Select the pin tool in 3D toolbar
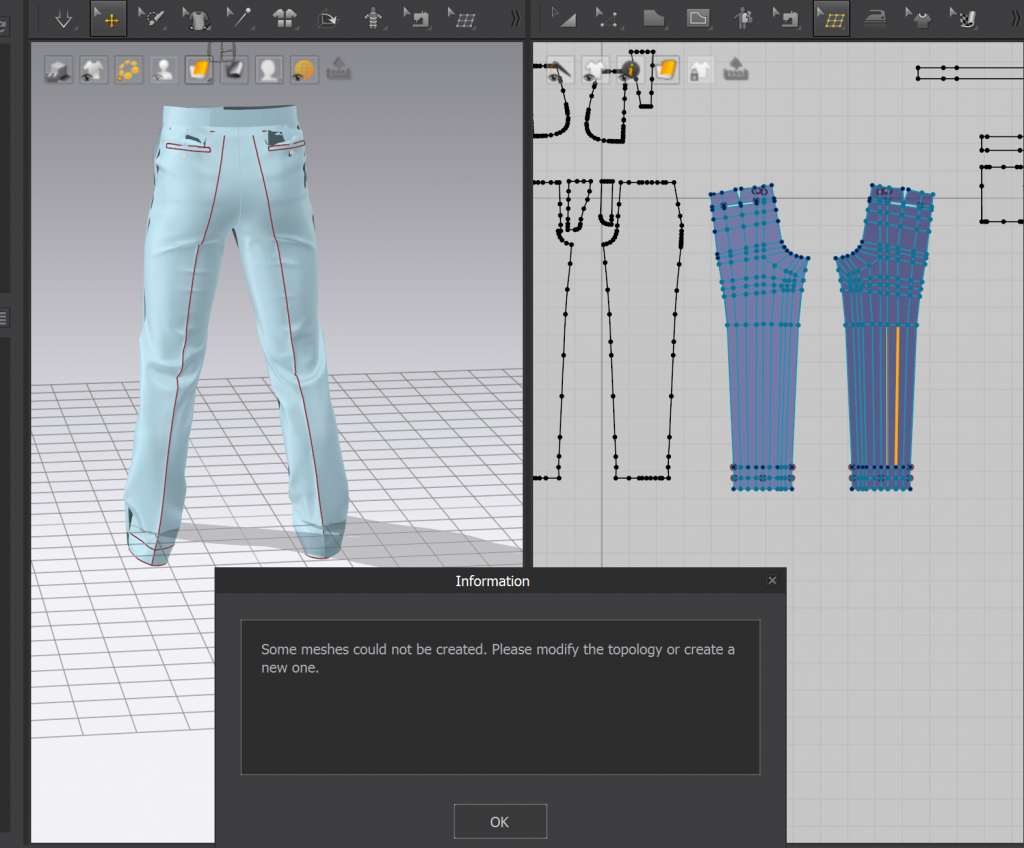 point(239,18)
